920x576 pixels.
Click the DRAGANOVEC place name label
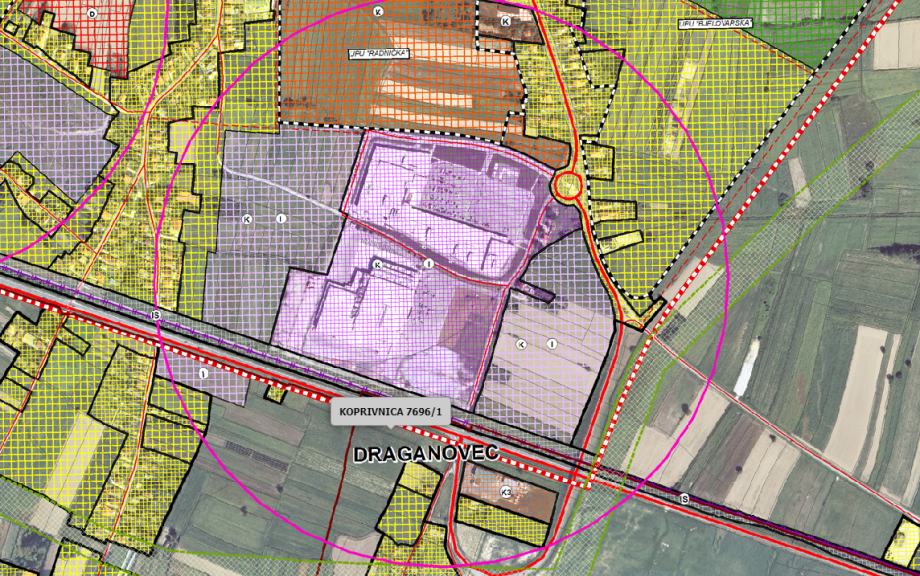[427, 453]
